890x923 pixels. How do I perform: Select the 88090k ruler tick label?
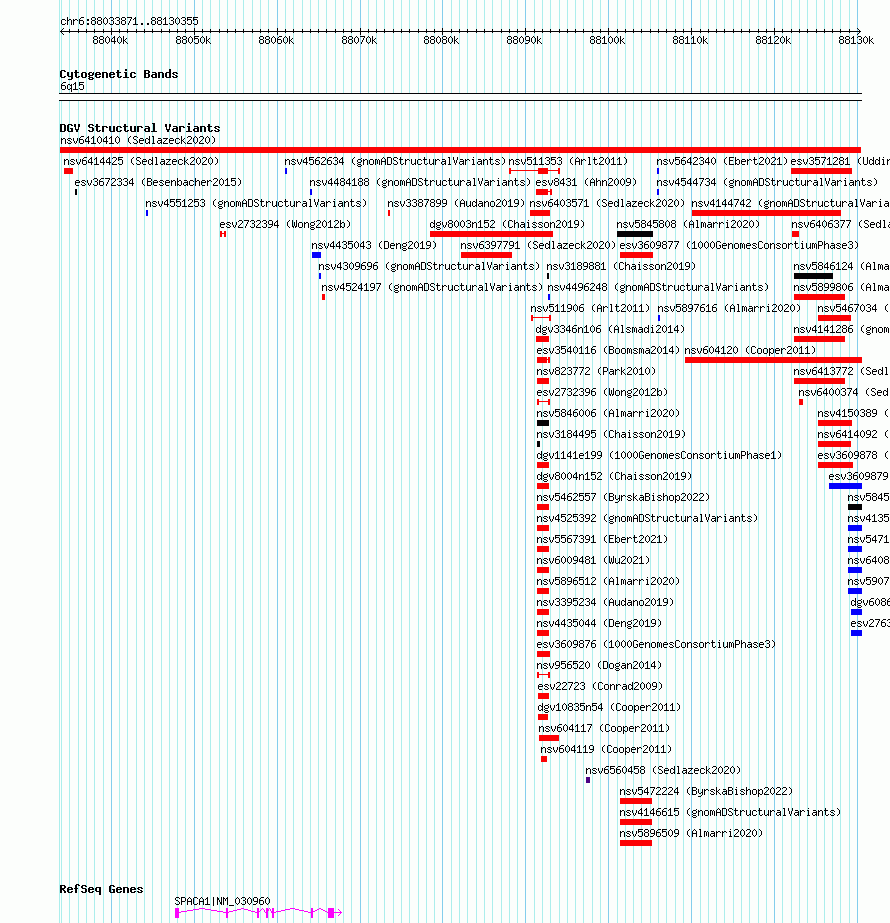524,41
